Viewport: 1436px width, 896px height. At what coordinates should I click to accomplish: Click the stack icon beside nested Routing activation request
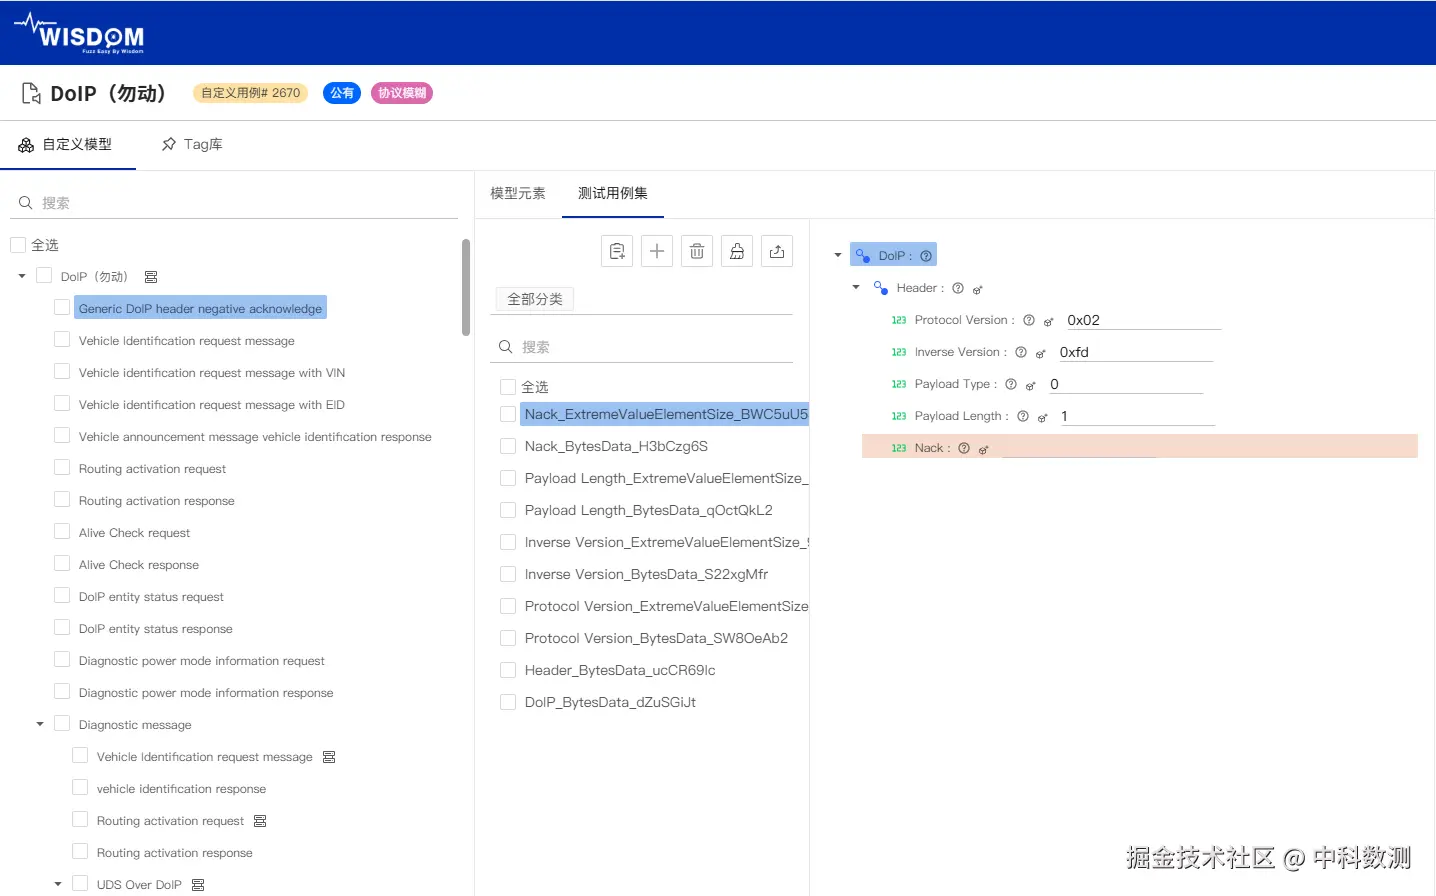(260, 821)
